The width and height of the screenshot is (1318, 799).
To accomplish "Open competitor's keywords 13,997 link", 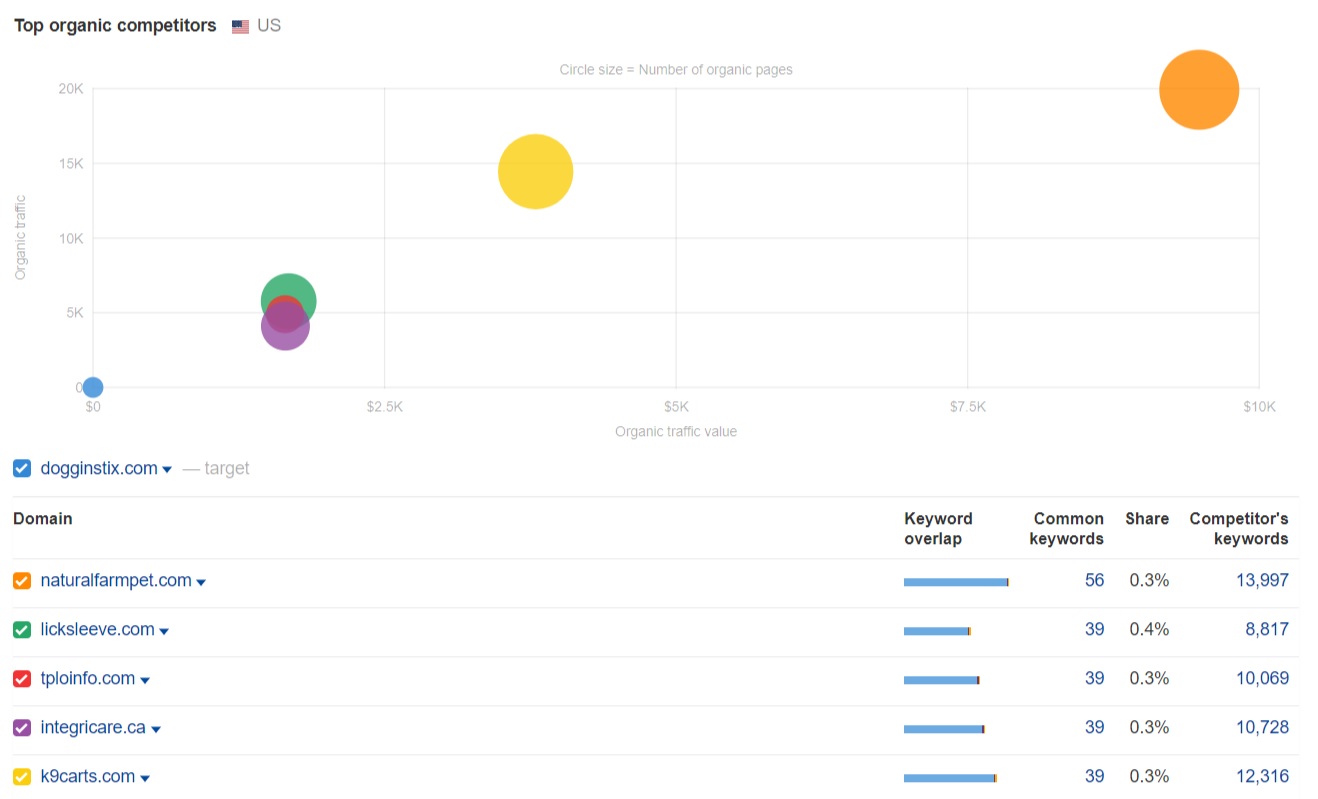I will [x=1262, y=581].
